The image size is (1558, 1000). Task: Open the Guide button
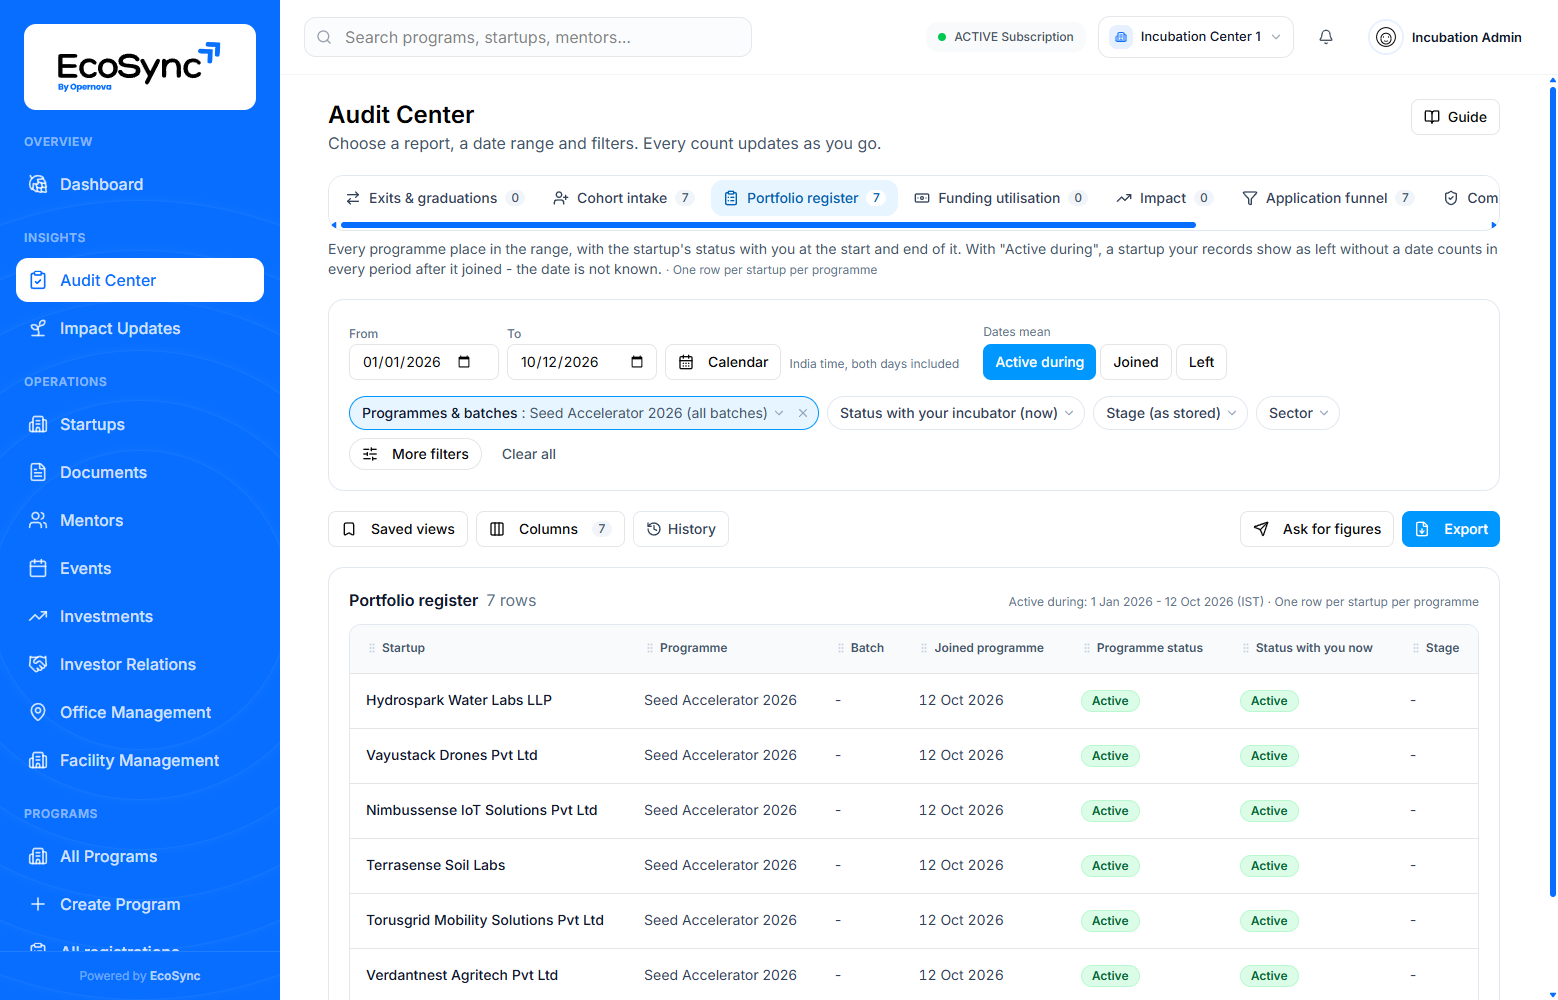coord(1455,117)
